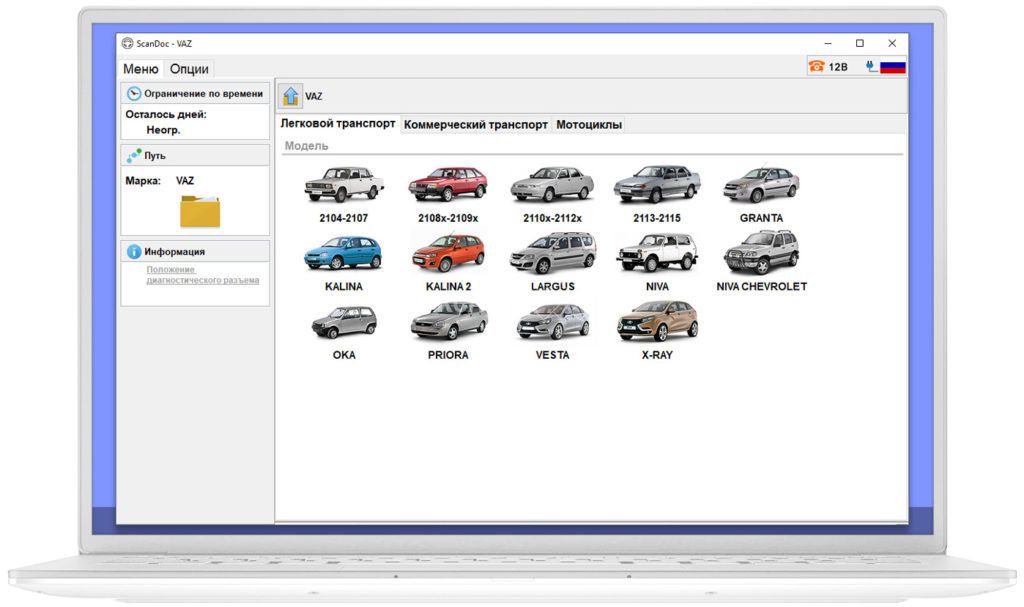Click the USB connection plug icon
This screenshot has width=1024, height=607.
point(869,67)
